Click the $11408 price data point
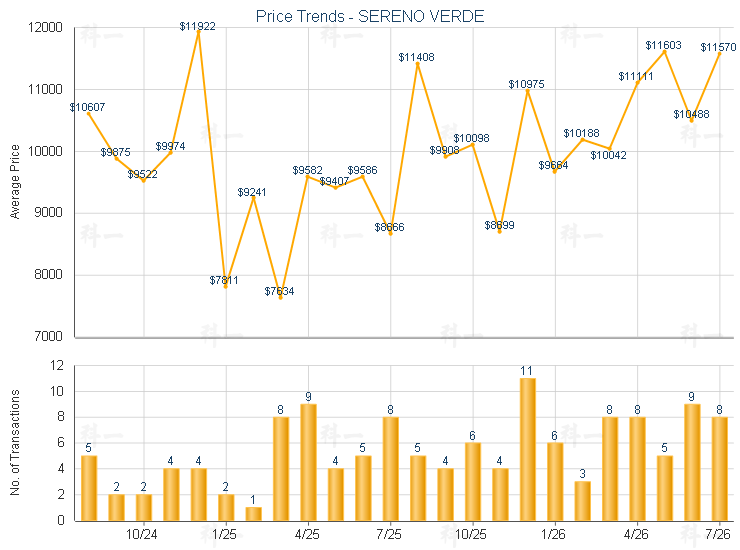Image resolution: width=740 pixels, height=550 pixels. [x=418, y=64]
